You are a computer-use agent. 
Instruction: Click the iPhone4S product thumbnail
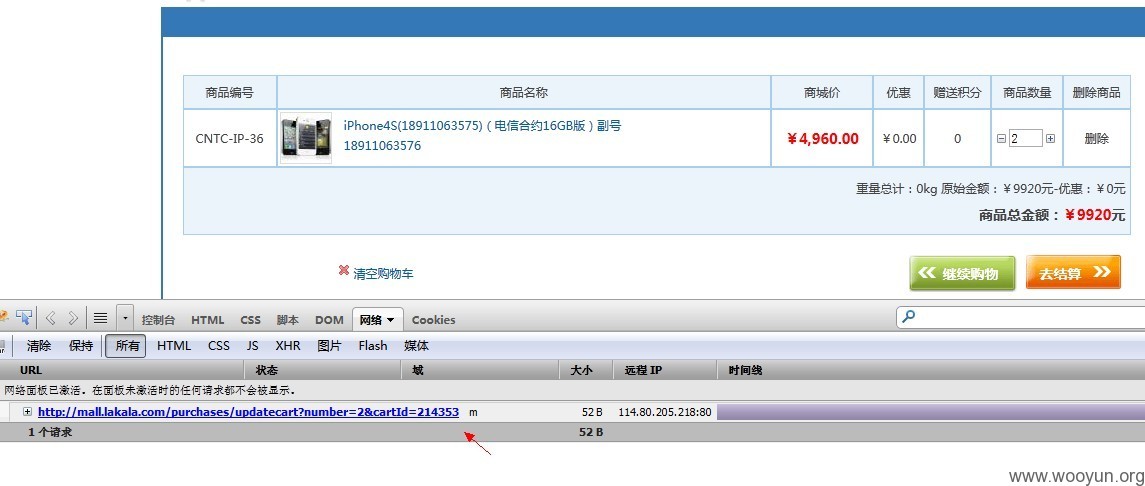pyautogui.click(x=306, y=138)
